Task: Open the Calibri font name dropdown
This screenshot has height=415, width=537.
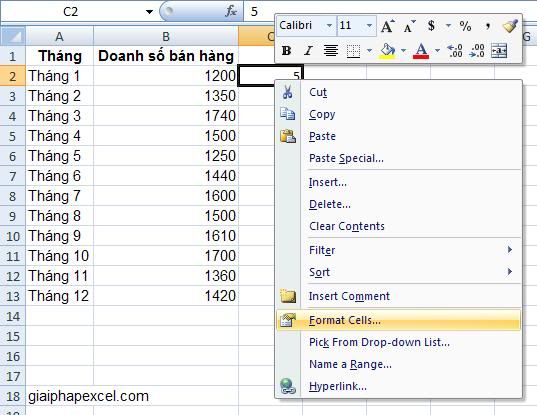Action: [329, 26]
